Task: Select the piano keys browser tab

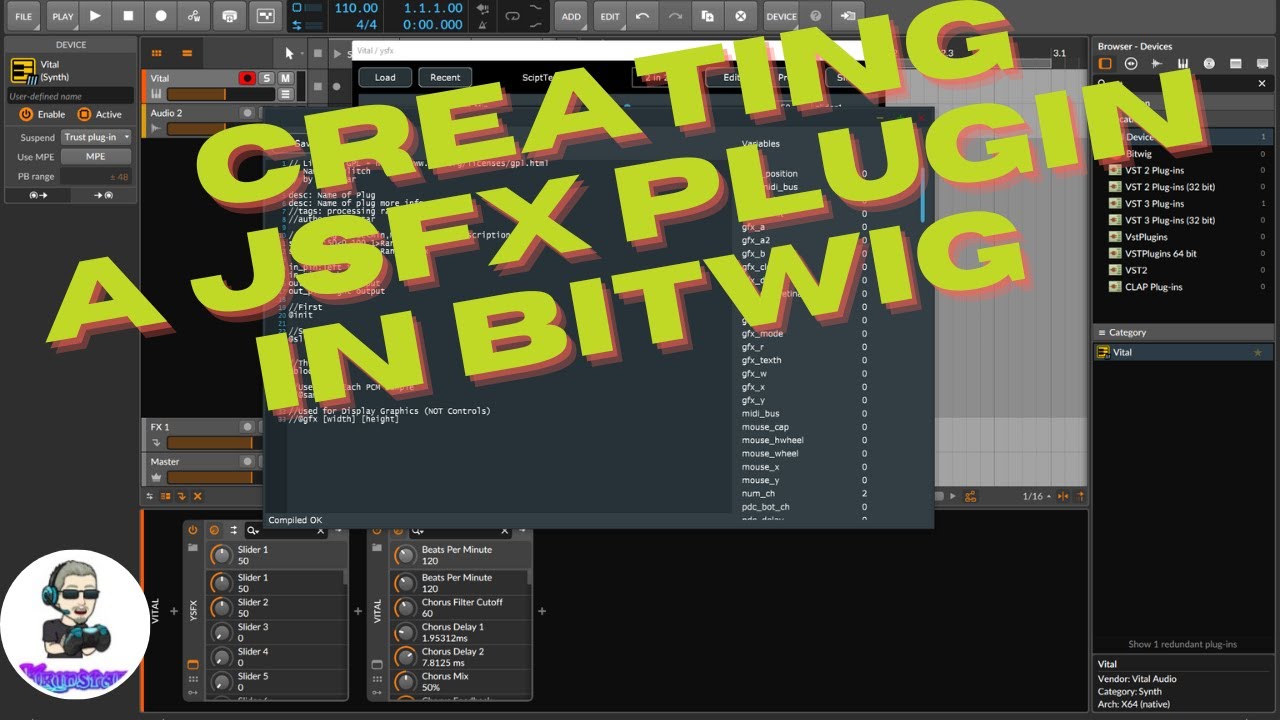Action: pos(1183,63)
